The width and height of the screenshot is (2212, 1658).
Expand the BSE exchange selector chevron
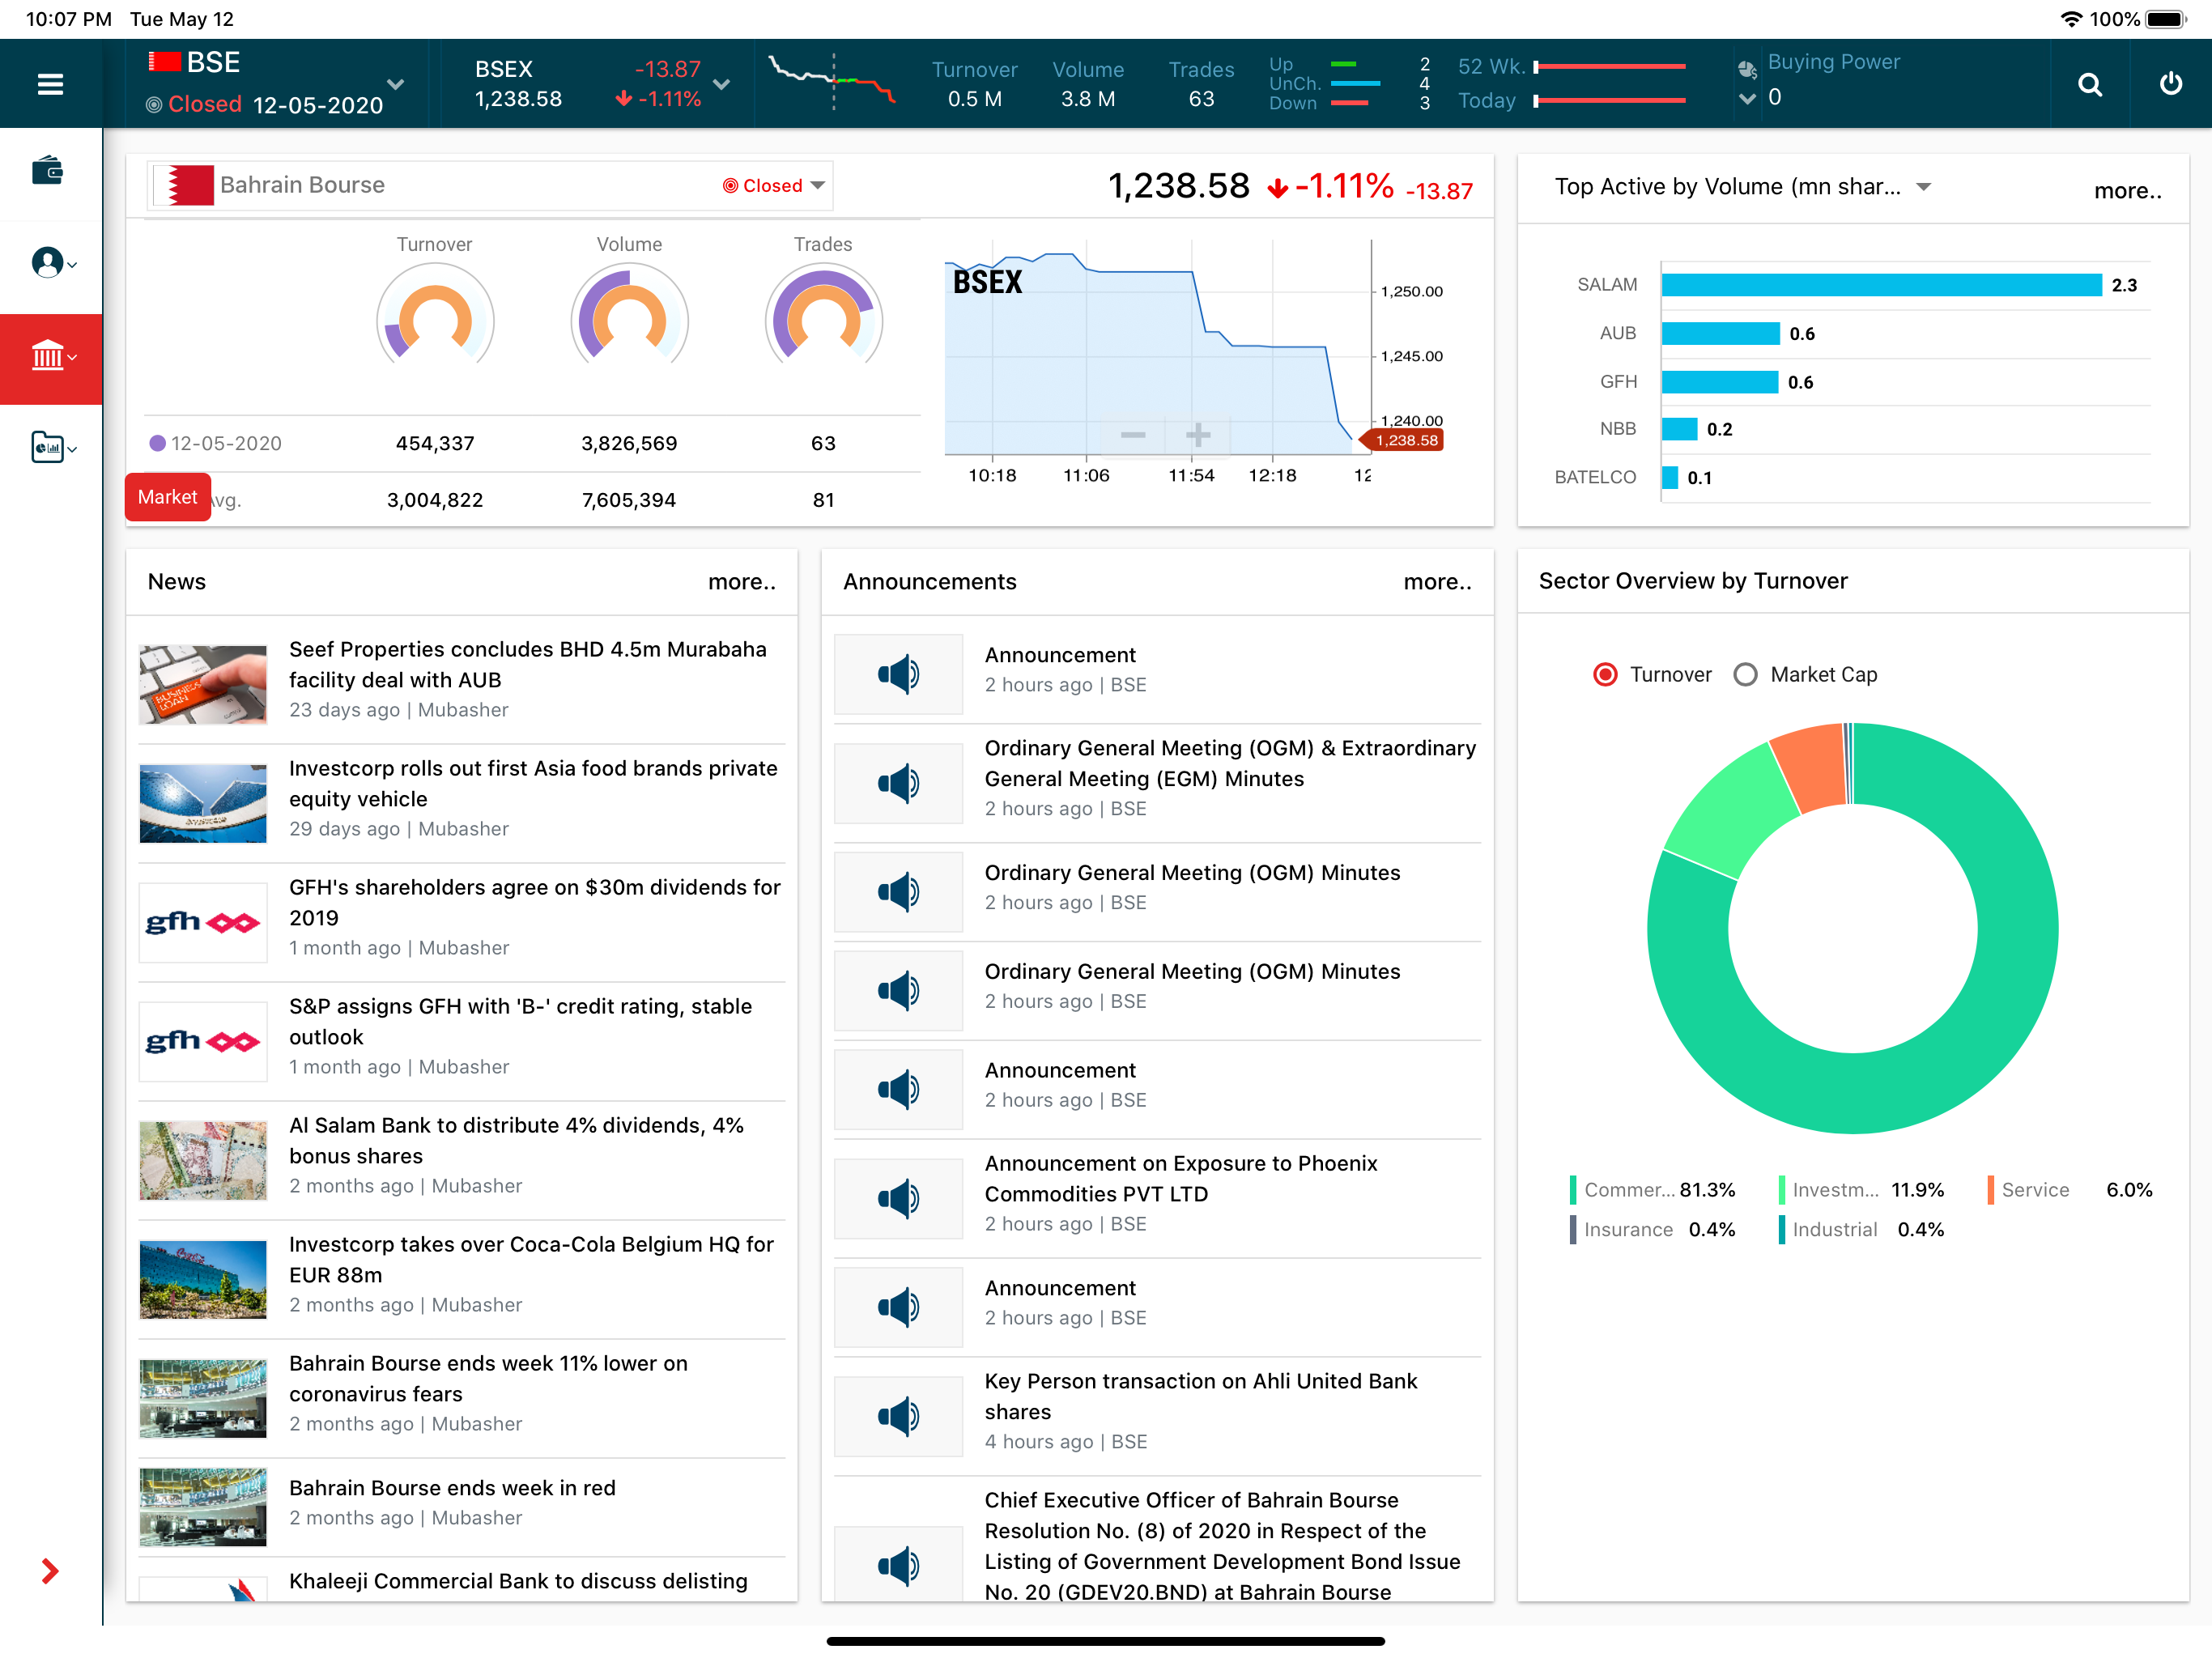pyautogui.click(x=396, y=84)
